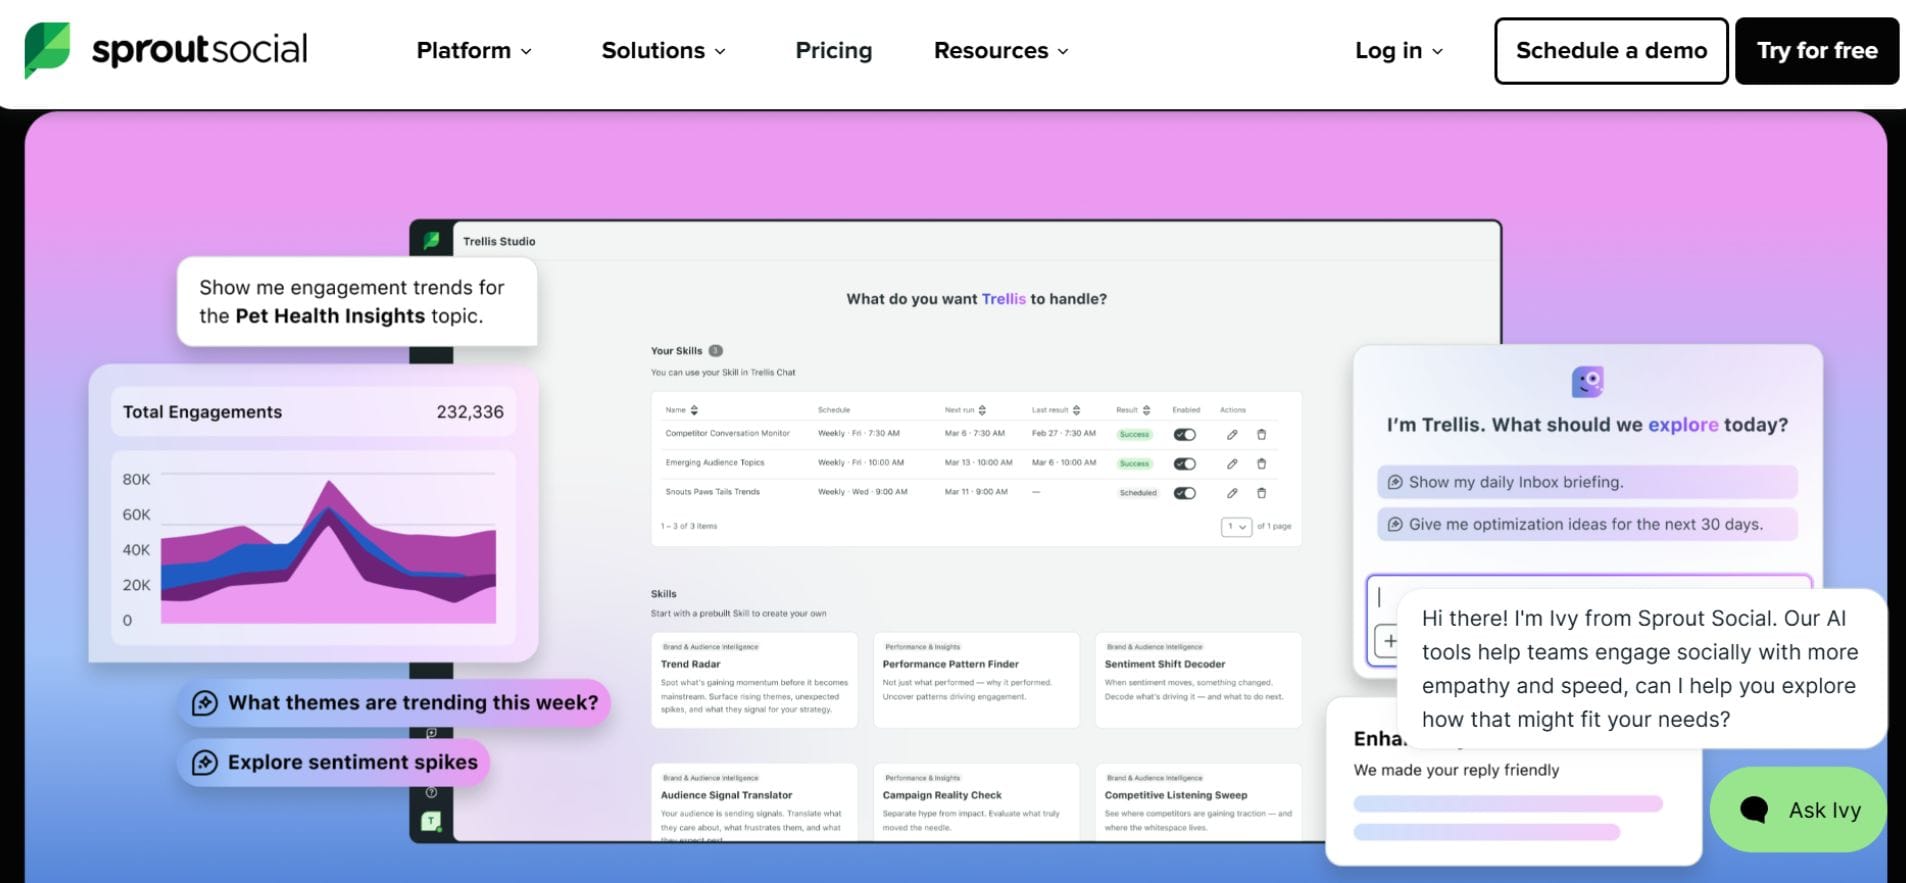The image size is (1906, 883).
Task: Open the Trellis Studio leaf icon
Action: (x=431, y=240)
